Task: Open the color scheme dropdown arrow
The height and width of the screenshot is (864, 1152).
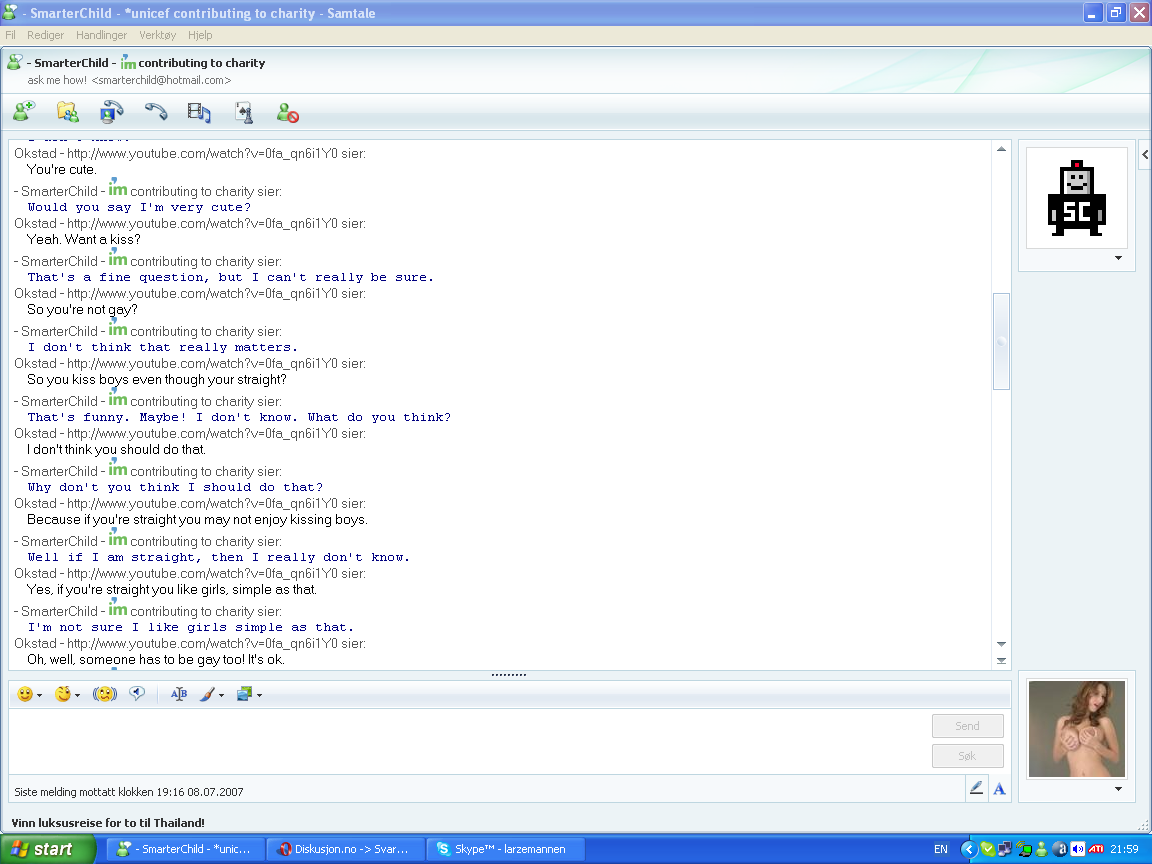Action: click(221, 695)
